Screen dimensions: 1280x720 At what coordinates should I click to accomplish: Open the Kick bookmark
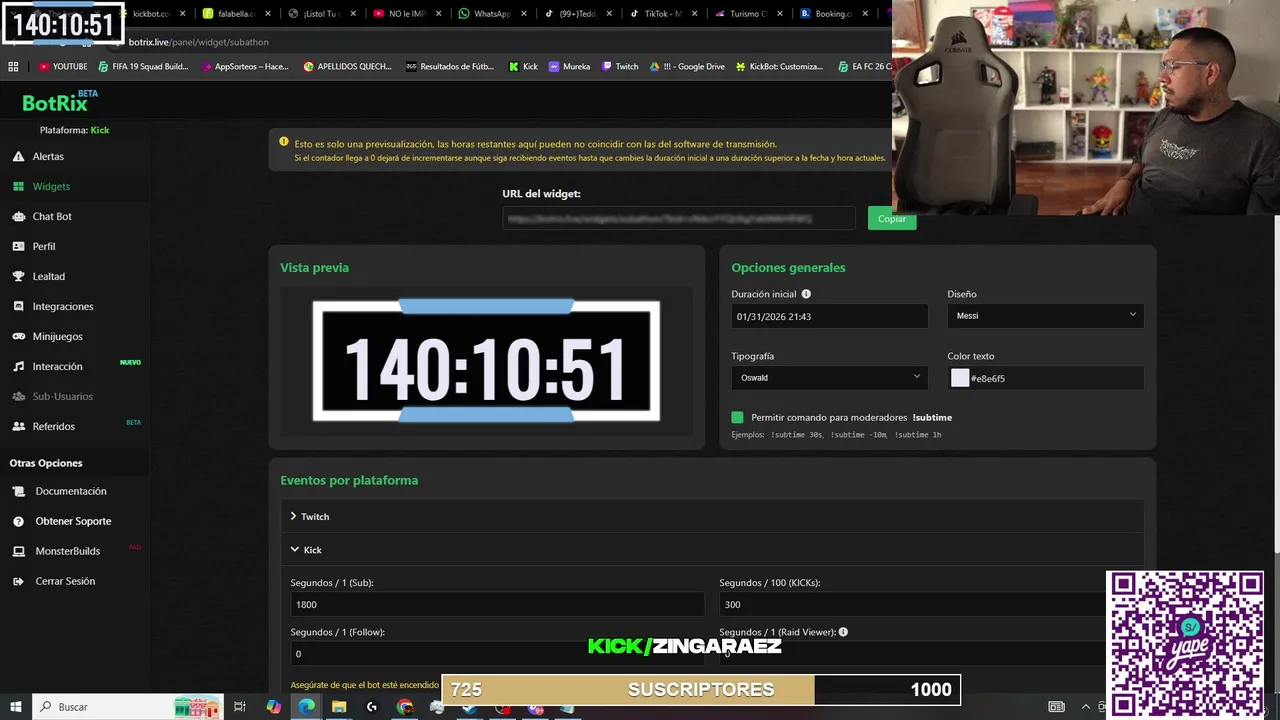pos(523,66)
